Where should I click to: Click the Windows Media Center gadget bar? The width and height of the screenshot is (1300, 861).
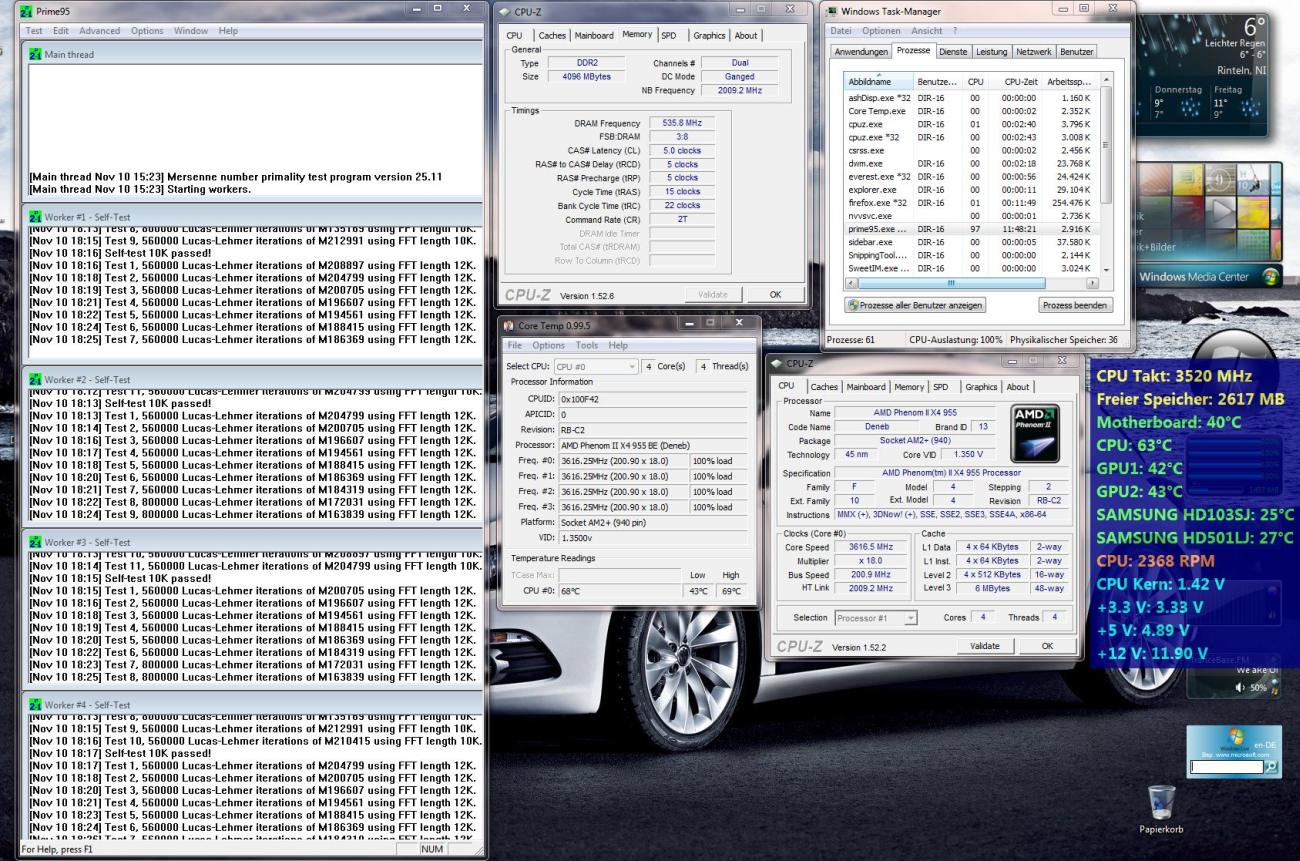tap(1210, 275)
